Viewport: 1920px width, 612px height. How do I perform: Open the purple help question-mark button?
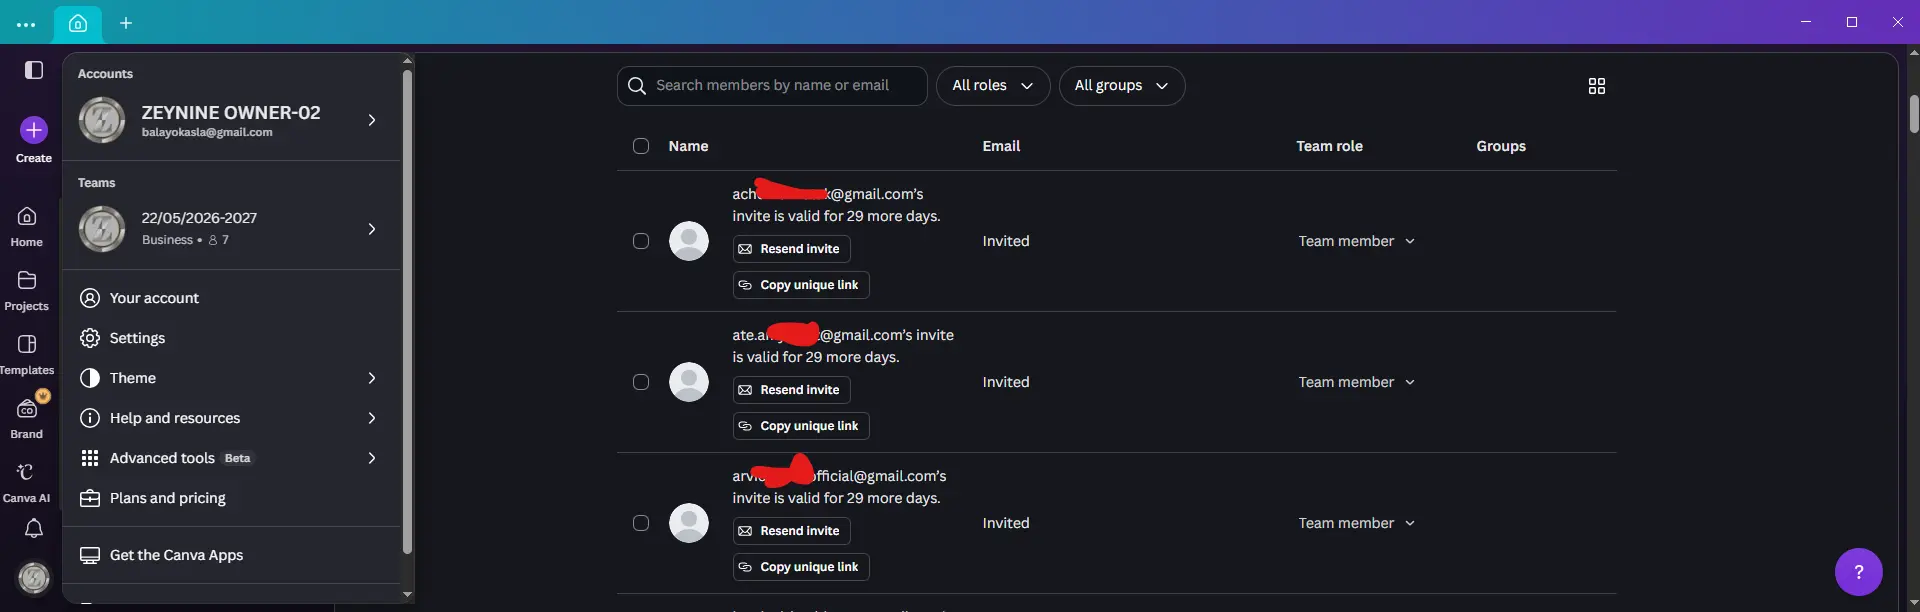coord(1859,572)
